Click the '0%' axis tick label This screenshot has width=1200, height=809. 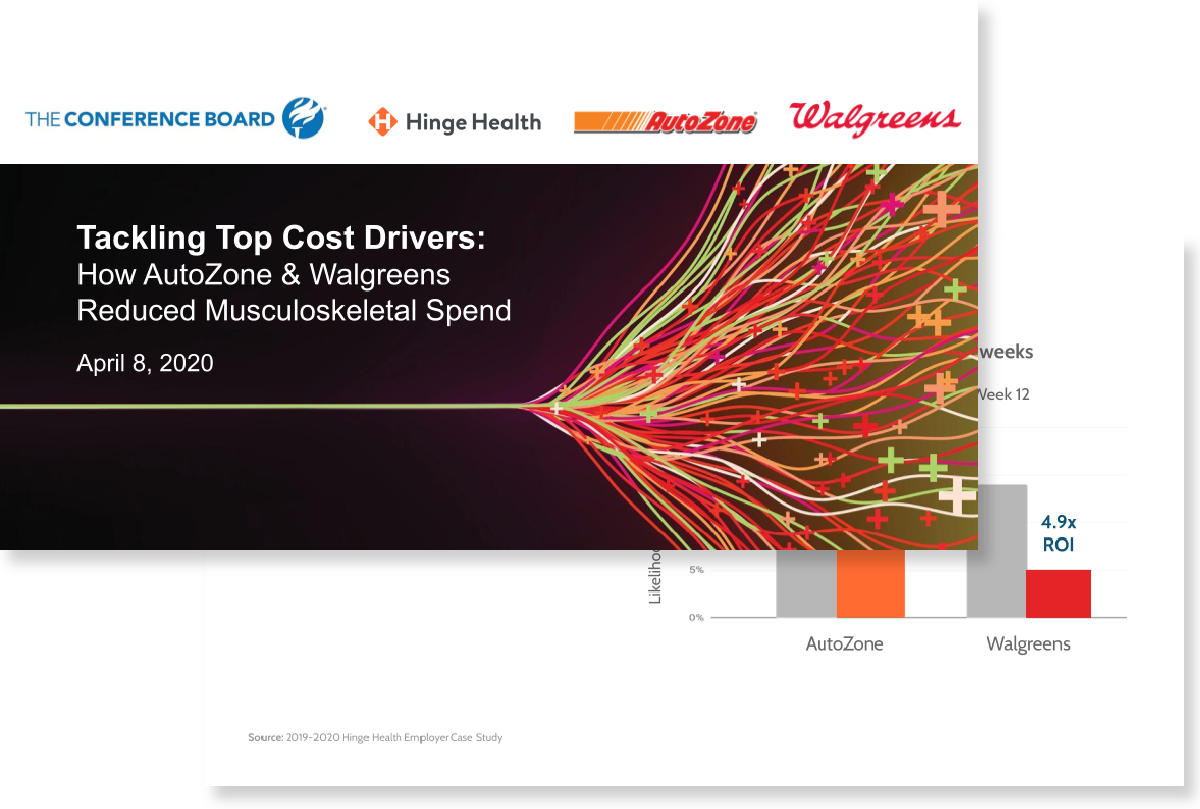[695, 617]
